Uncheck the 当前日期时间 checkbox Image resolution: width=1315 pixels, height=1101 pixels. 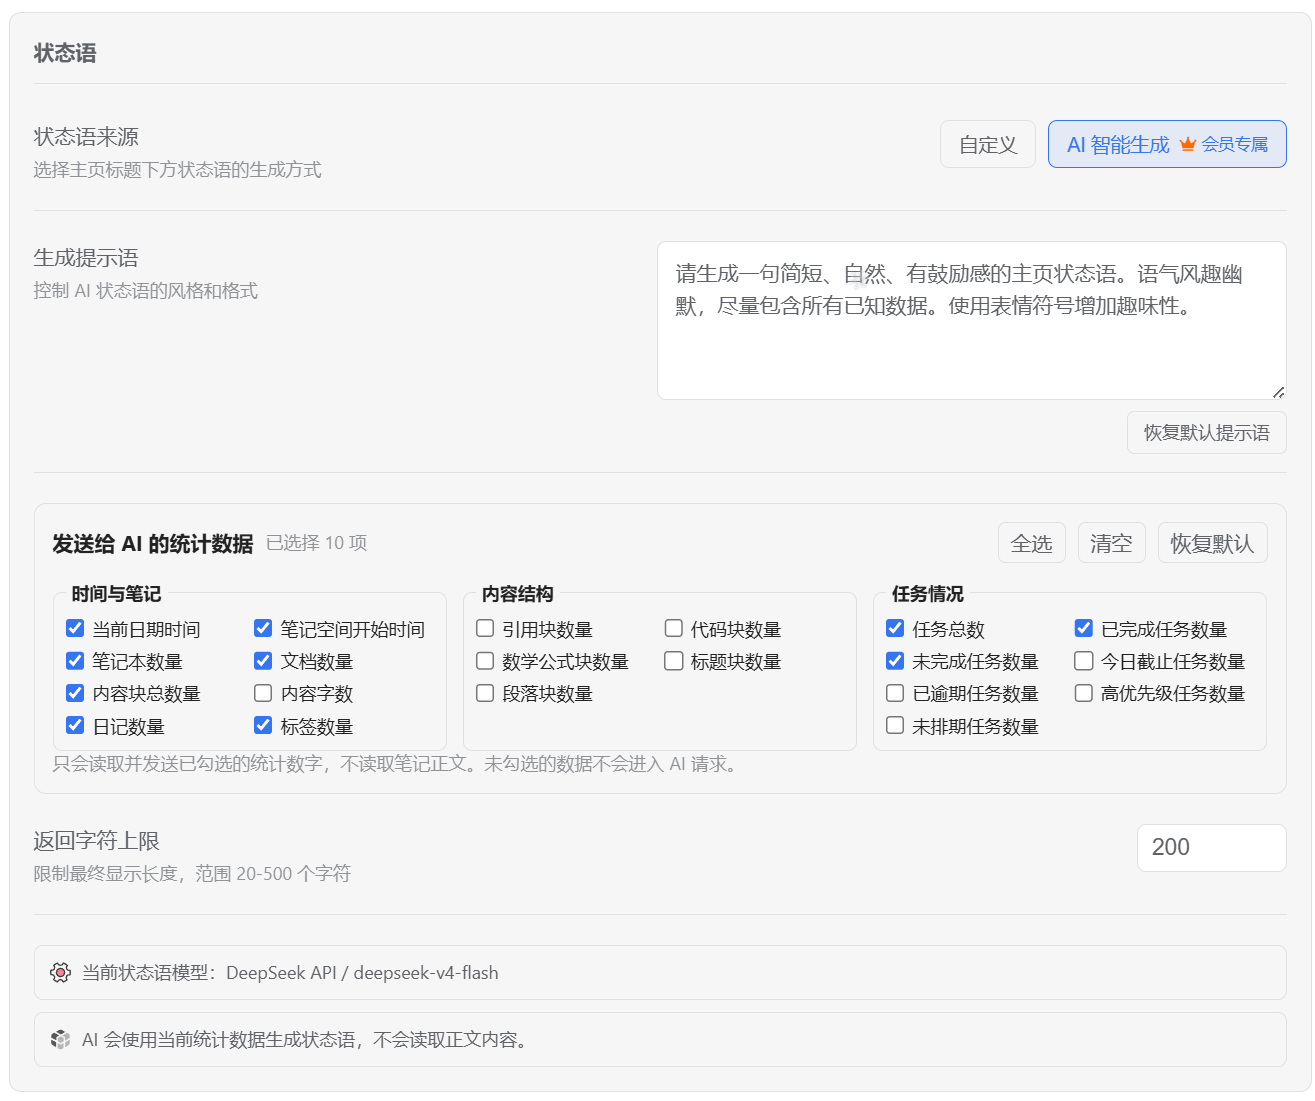point(75,628)
